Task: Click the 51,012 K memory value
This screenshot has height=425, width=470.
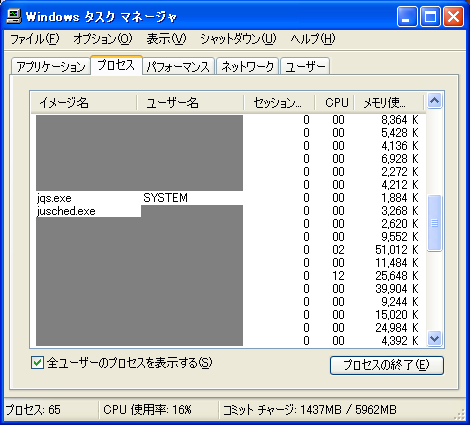Action: click(x=397, y=250)
